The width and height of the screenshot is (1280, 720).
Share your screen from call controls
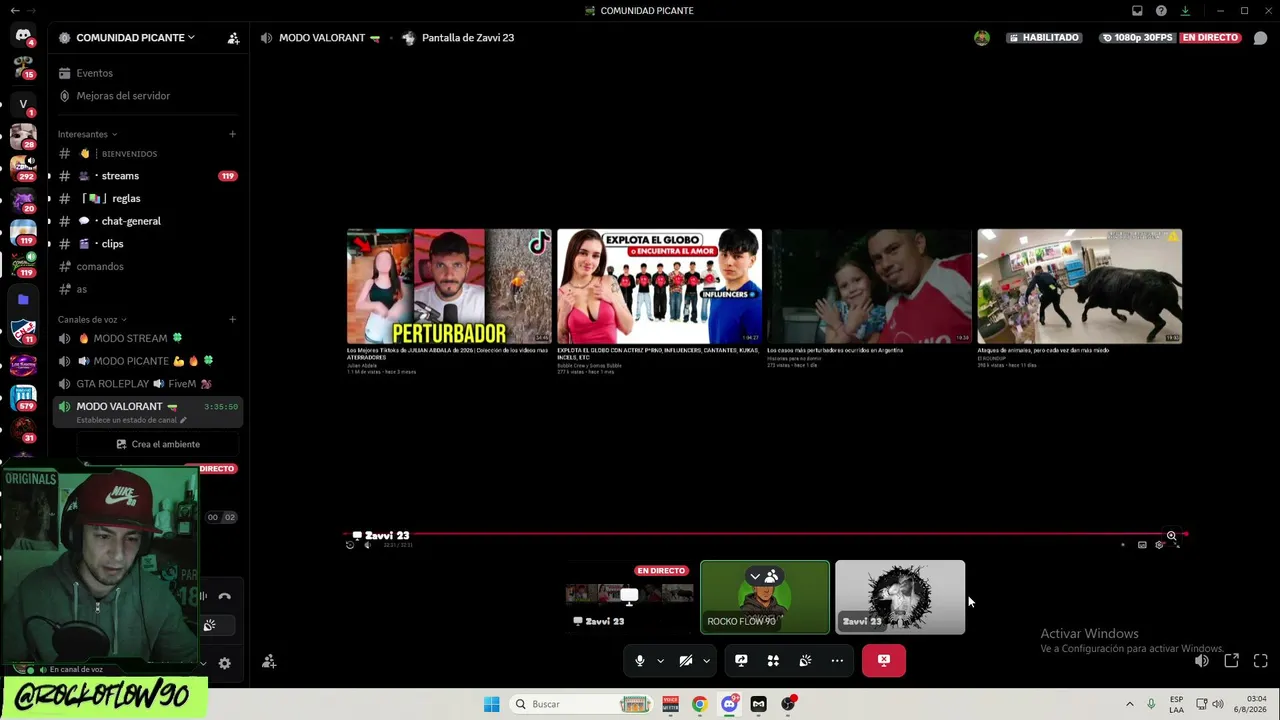(741, 660)
